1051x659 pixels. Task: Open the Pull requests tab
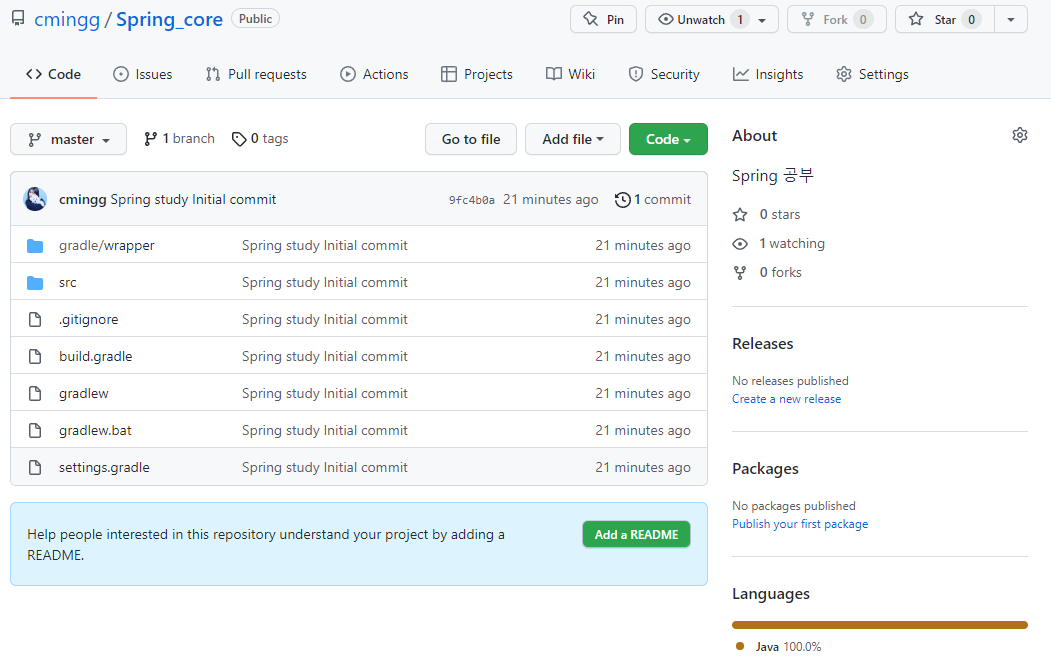pyautogui.click(x=256, y=74)
